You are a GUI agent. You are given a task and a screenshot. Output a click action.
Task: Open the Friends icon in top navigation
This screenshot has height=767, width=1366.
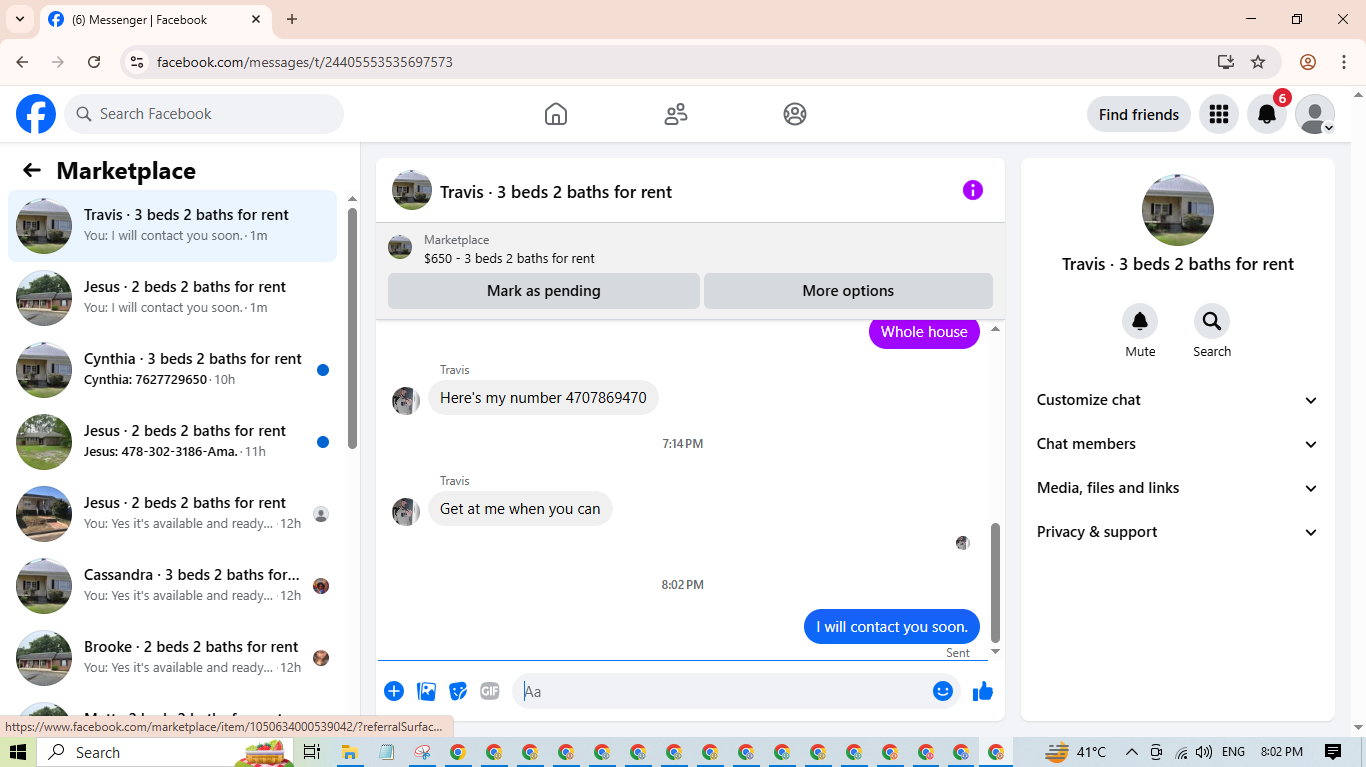(676, 114)
